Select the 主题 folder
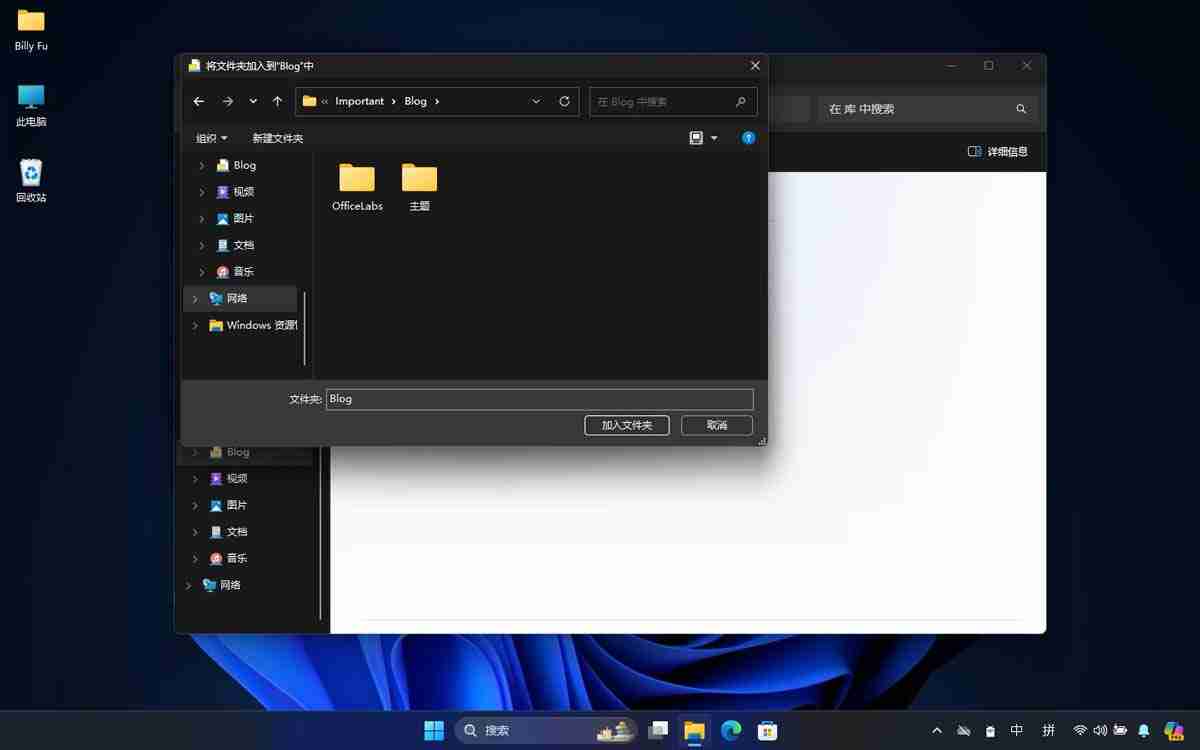Screen dimensions: 1200x750 pyautogui.click(x=419, y=185)
